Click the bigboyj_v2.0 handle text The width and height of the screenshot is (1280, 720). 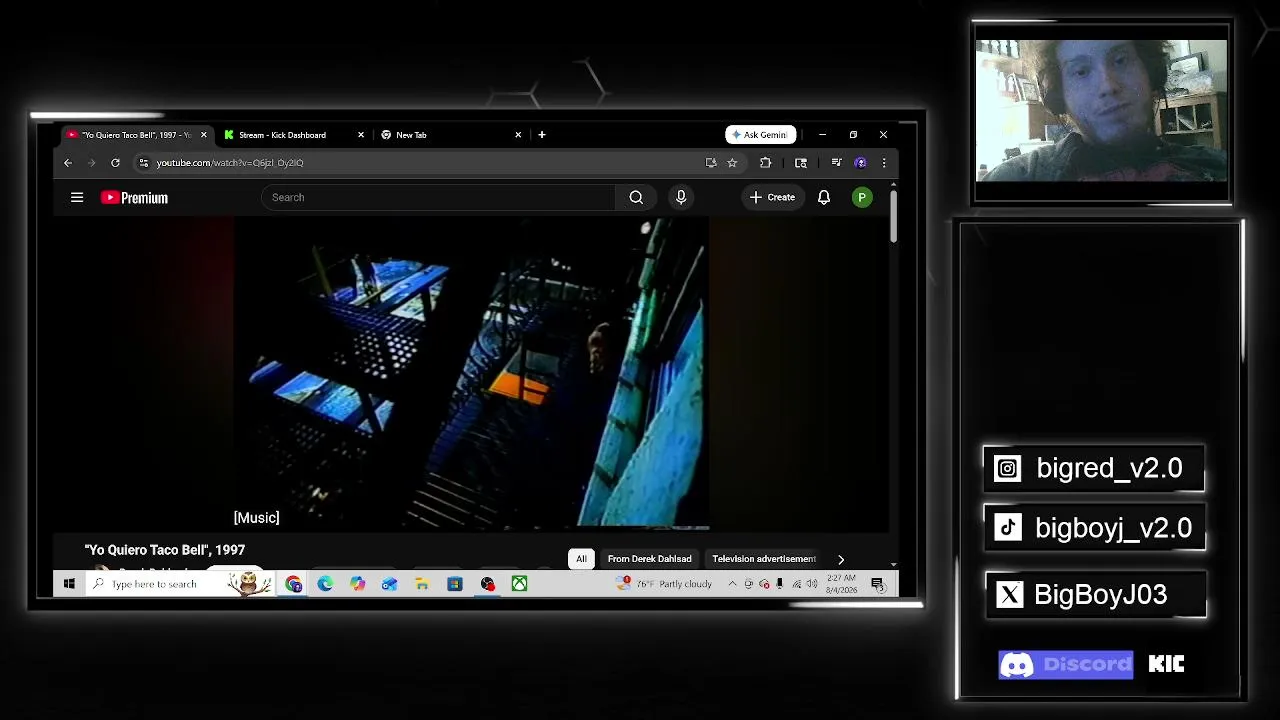click(1113, 528)
